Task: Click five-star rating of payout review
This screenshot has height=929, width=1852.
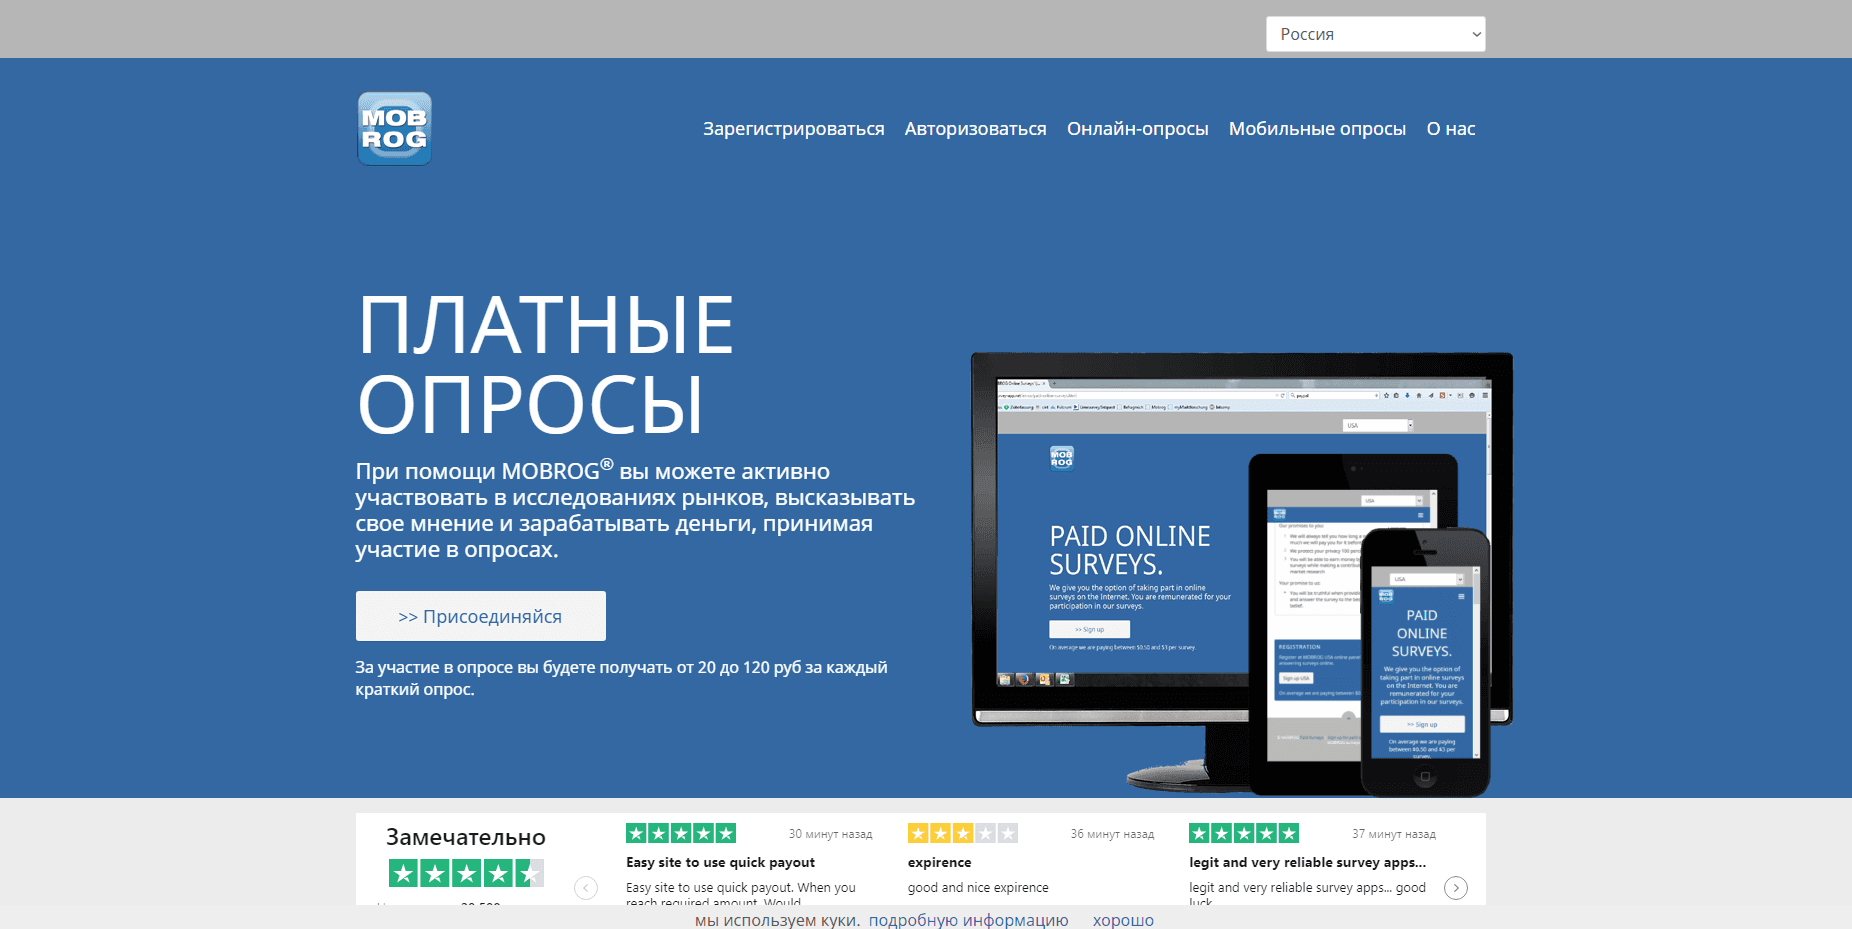Action: pyautogui.click(x=681, y=833)
